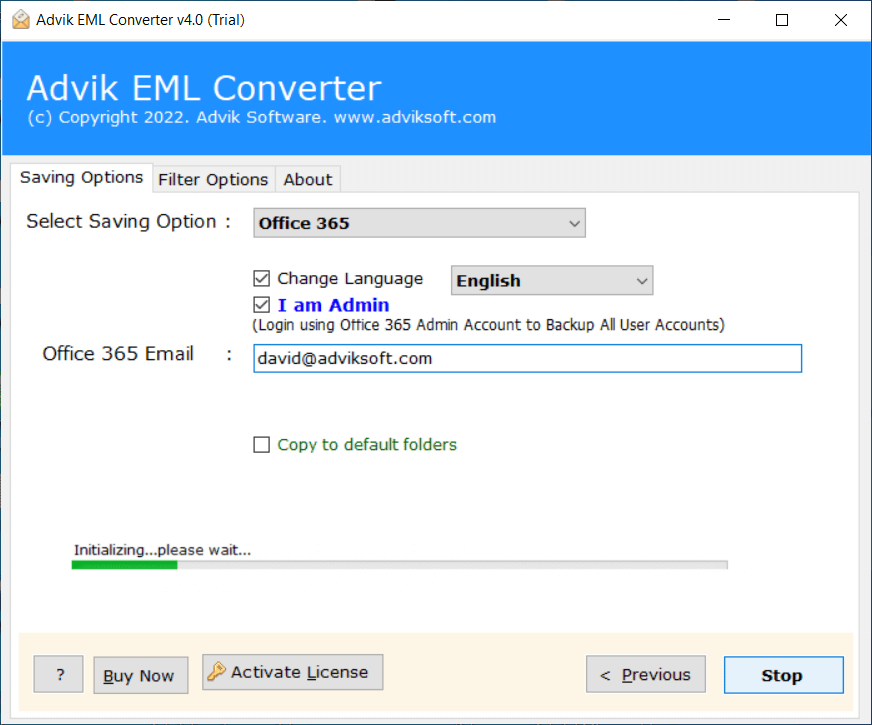Go back with the Previous button

point(646,674)
